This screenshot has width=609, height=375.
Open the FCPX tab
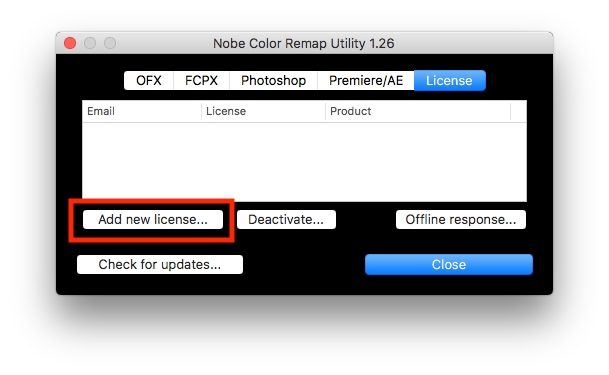tap(201, 80)
